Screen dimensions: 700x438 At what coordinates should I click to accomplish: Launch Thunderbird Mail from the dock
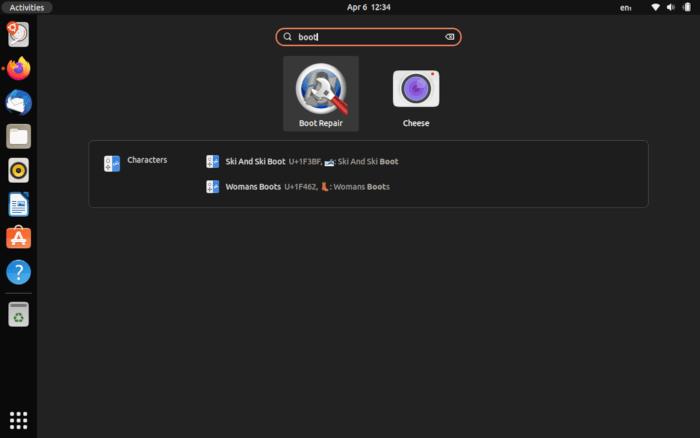coord(18,102)
